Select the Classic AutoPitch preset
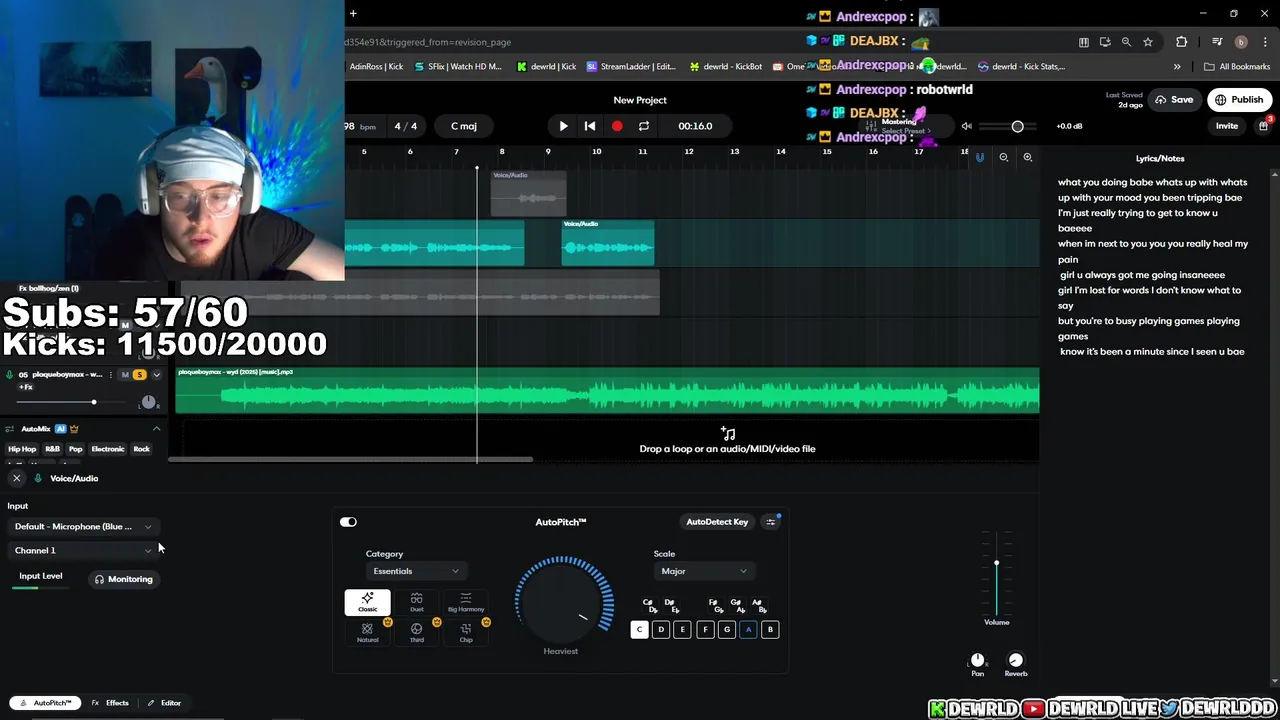The width and height of the screenshot is (1280, 720). 368,602
